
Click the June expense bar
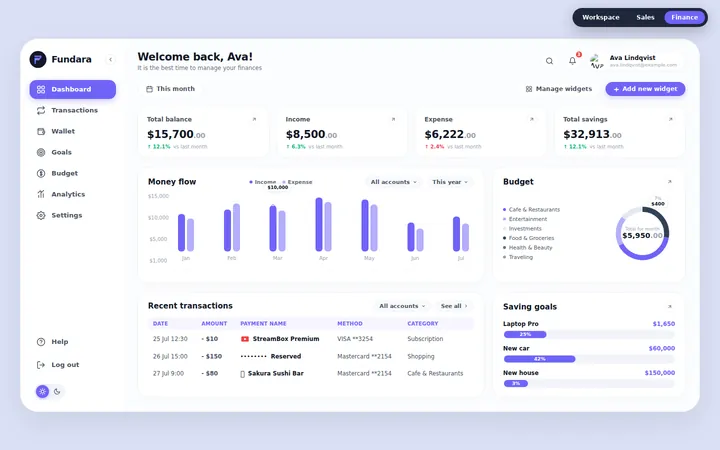tap(420, 240)
